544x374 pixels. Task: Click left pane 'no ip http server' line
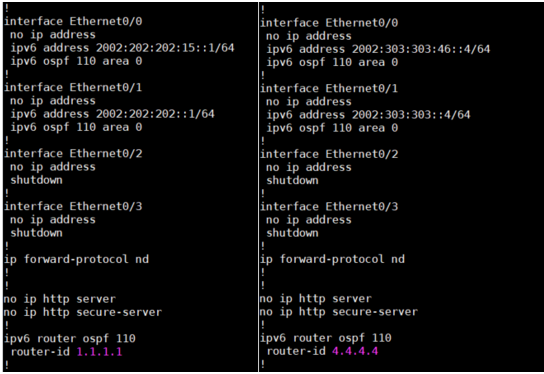60,299
